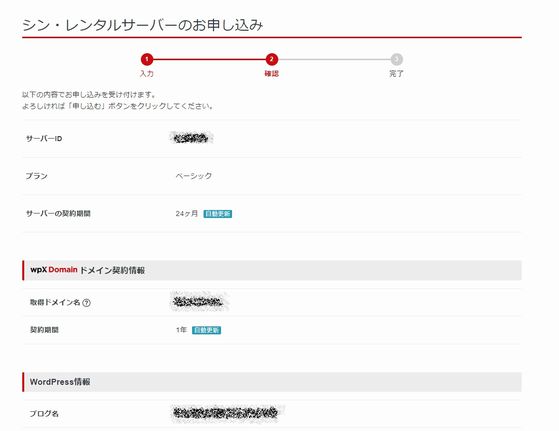The width and height of the screenshot is (559, 431).
Task: Click the サーバーの契約期間 row label
Action: [58, 214]
